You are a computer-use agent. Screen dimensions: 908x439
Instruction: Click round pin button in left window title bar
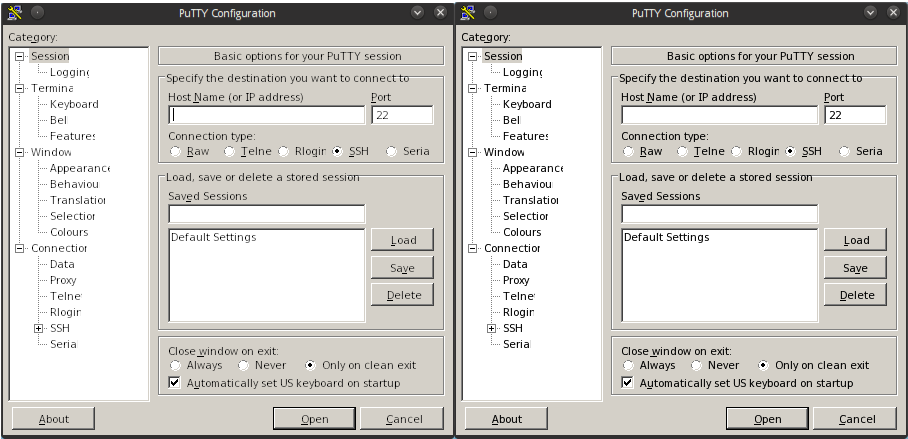(x=37, y=12)
